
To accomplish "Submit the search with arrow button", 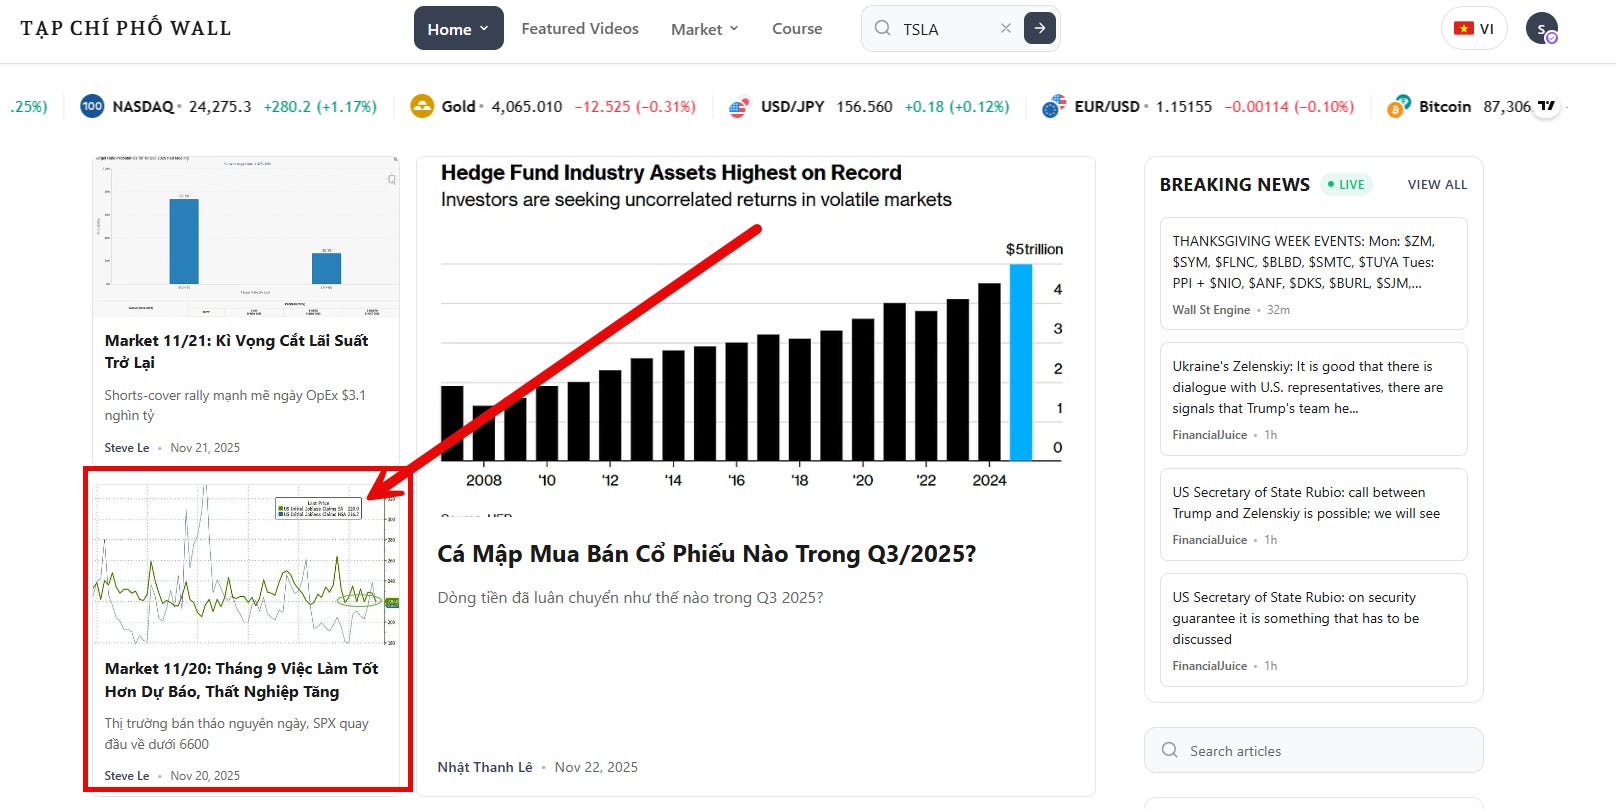I will point(1039,29).
